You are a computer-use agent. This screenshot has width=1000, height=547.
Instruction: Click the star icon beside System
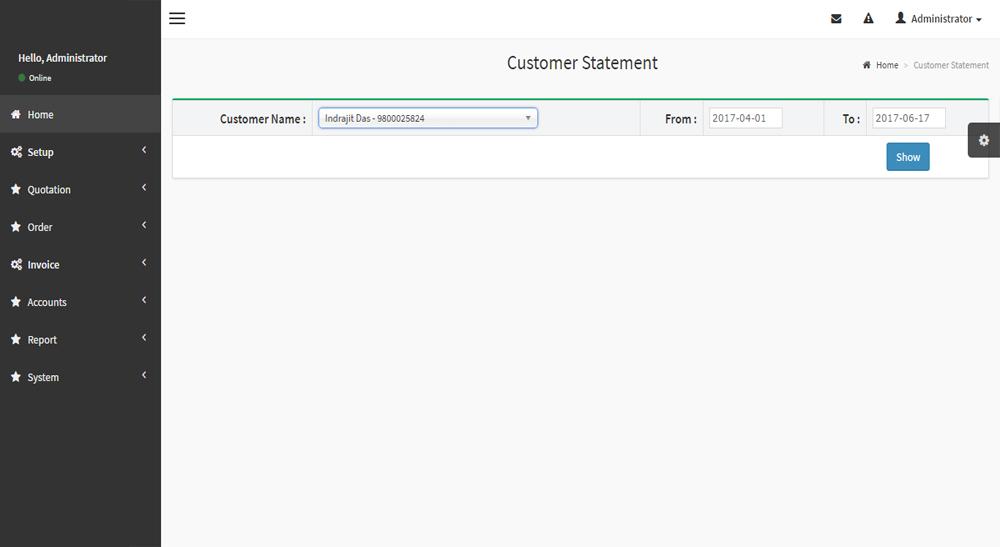click(x=16, y=377)
